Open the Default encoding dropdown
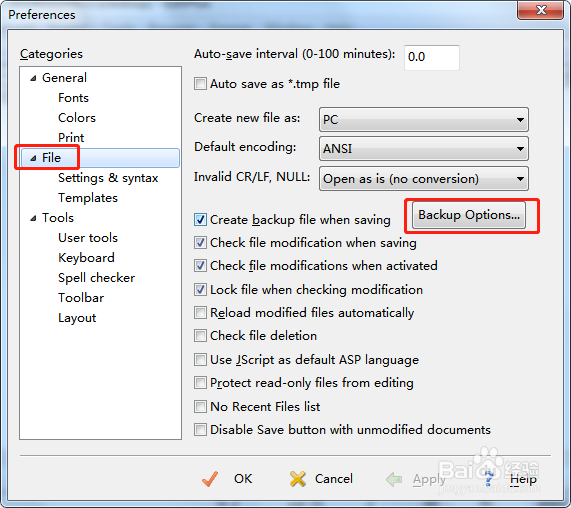Screen dimensions: 571x508 pyautogui.click(x=424, y=149)
